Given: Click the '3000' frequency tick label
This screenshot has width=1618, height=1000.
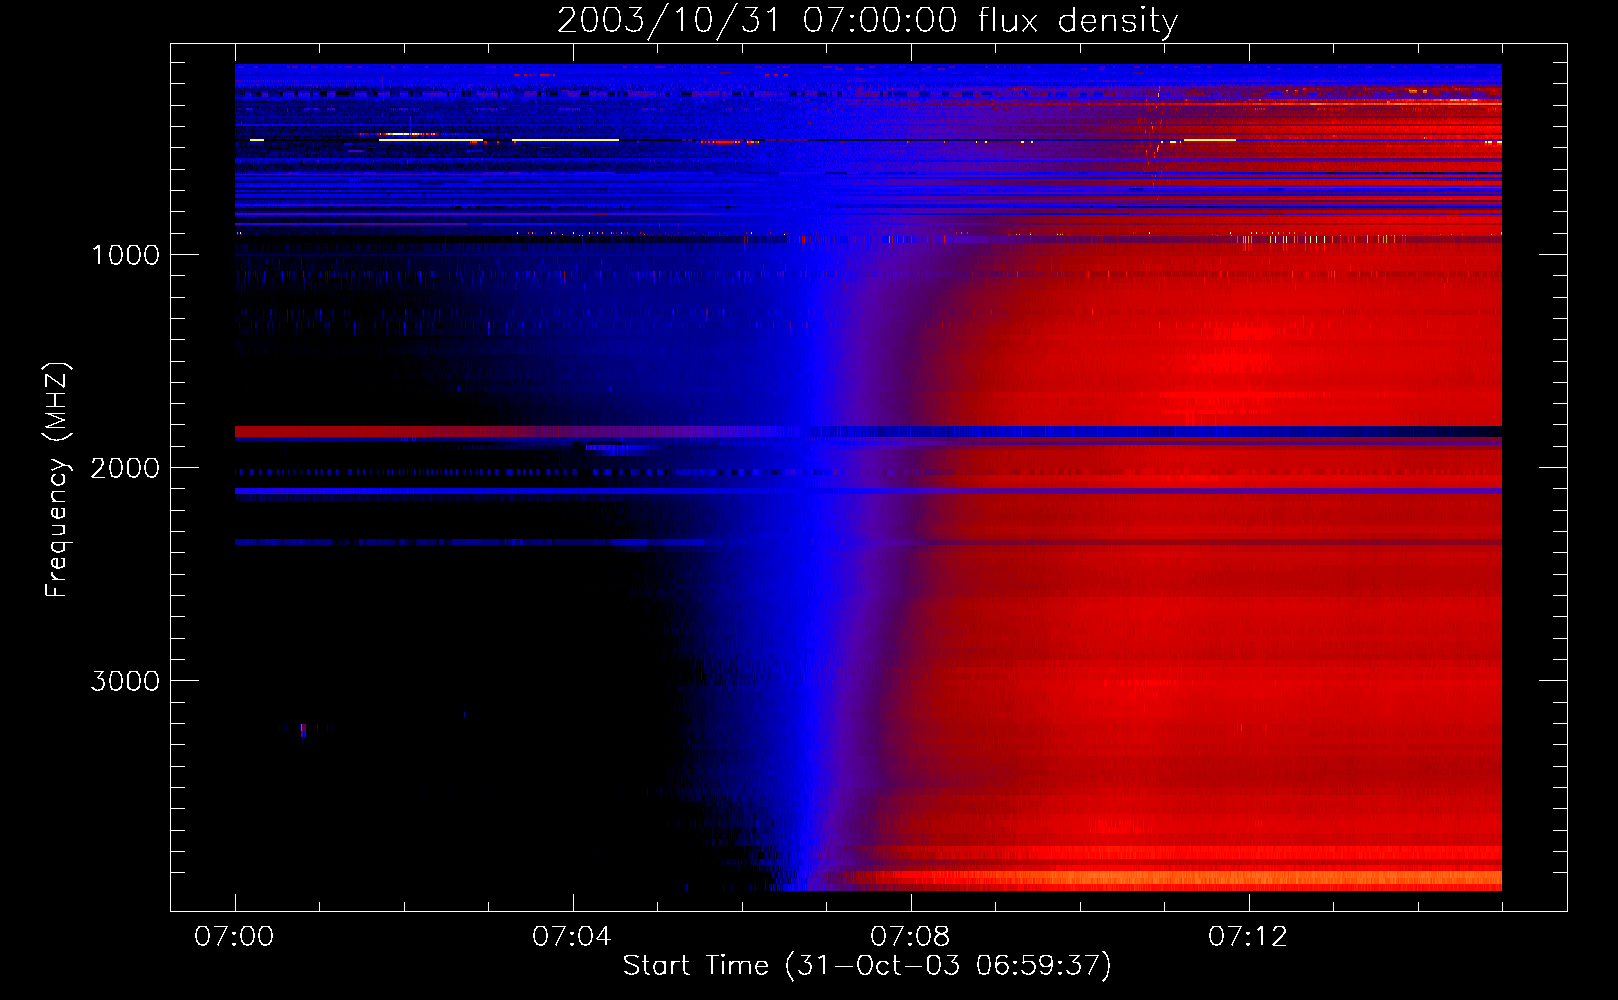Looking at the screenshot, I should coord(125,681).
